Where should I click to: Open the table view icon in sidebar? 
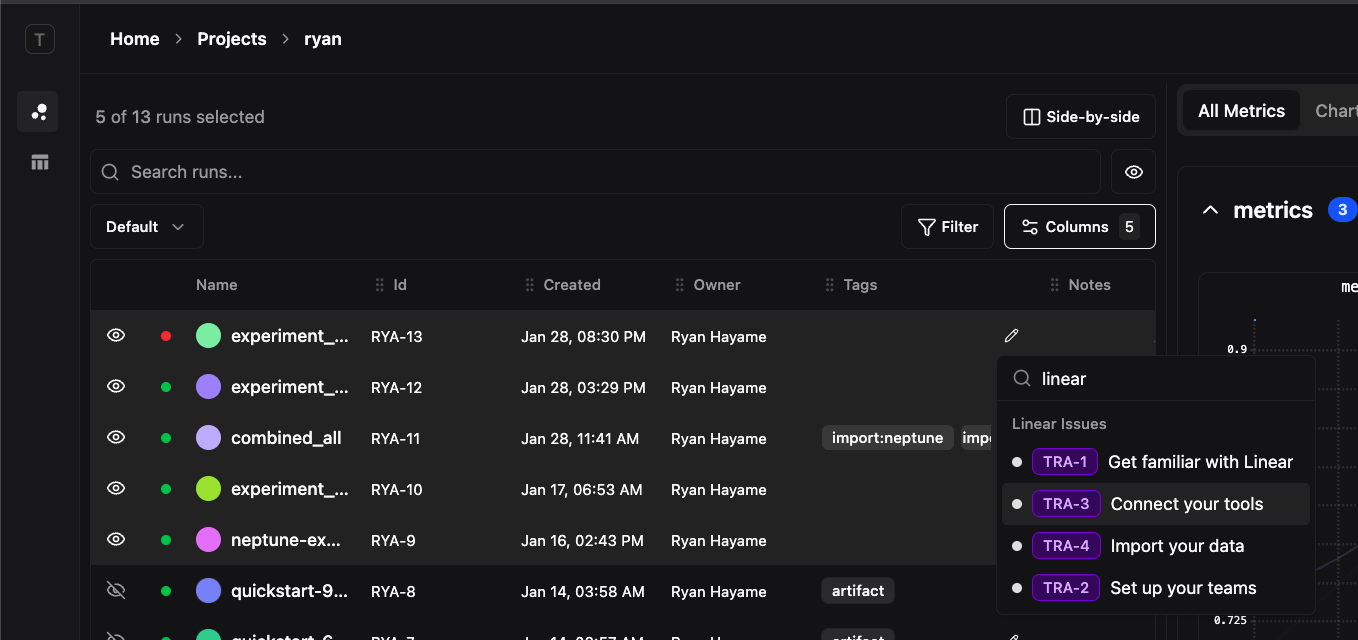tap(39, 161)
